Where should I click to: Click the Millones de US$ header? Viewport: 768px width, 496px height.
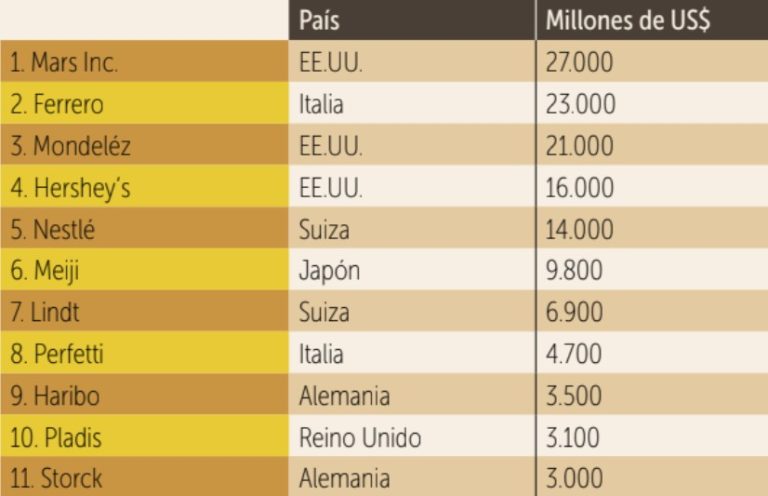click(628, 21)
